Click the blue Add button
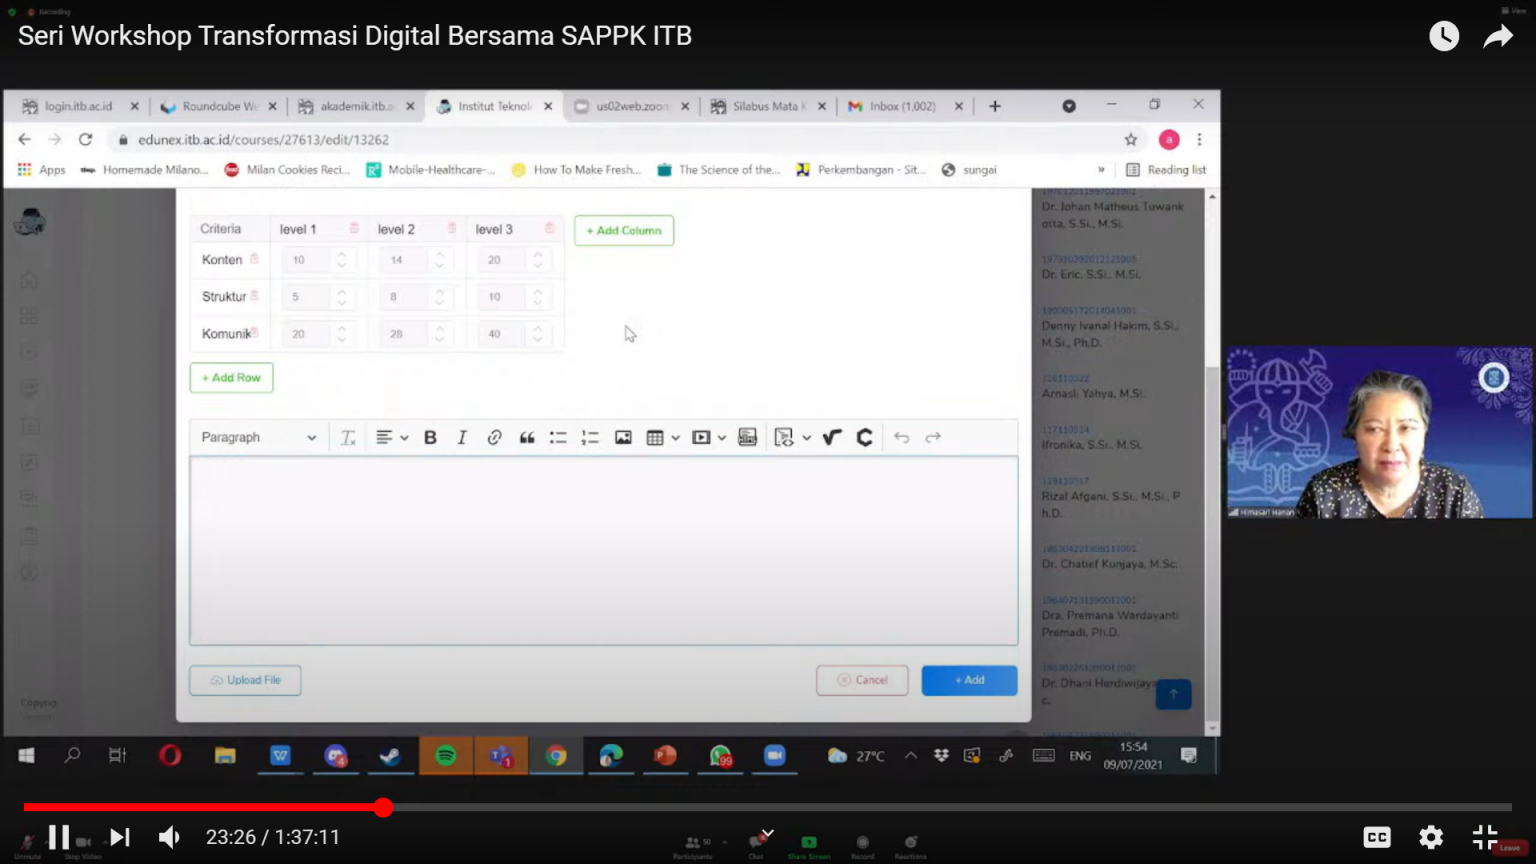The image size is (1536, 864). pos(969,680)
